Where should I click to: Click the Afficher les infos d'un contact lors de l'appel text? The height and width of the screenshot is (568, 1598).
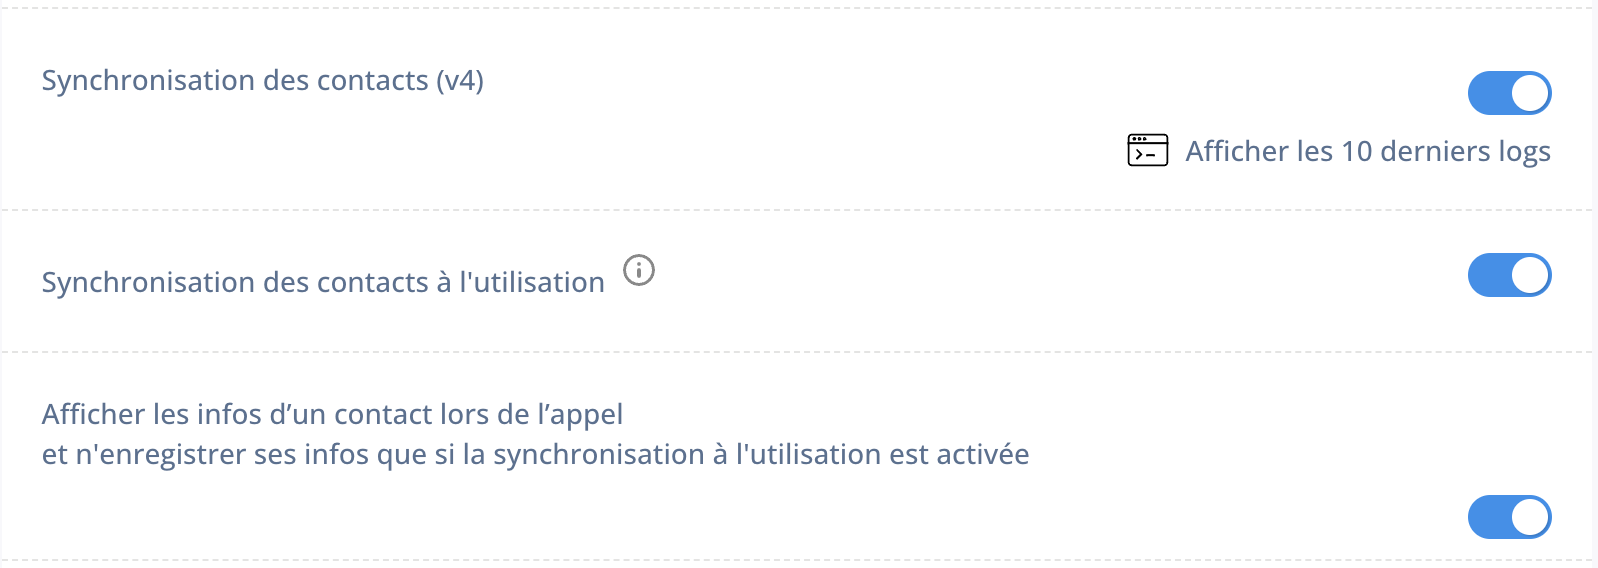click(332, 414)
